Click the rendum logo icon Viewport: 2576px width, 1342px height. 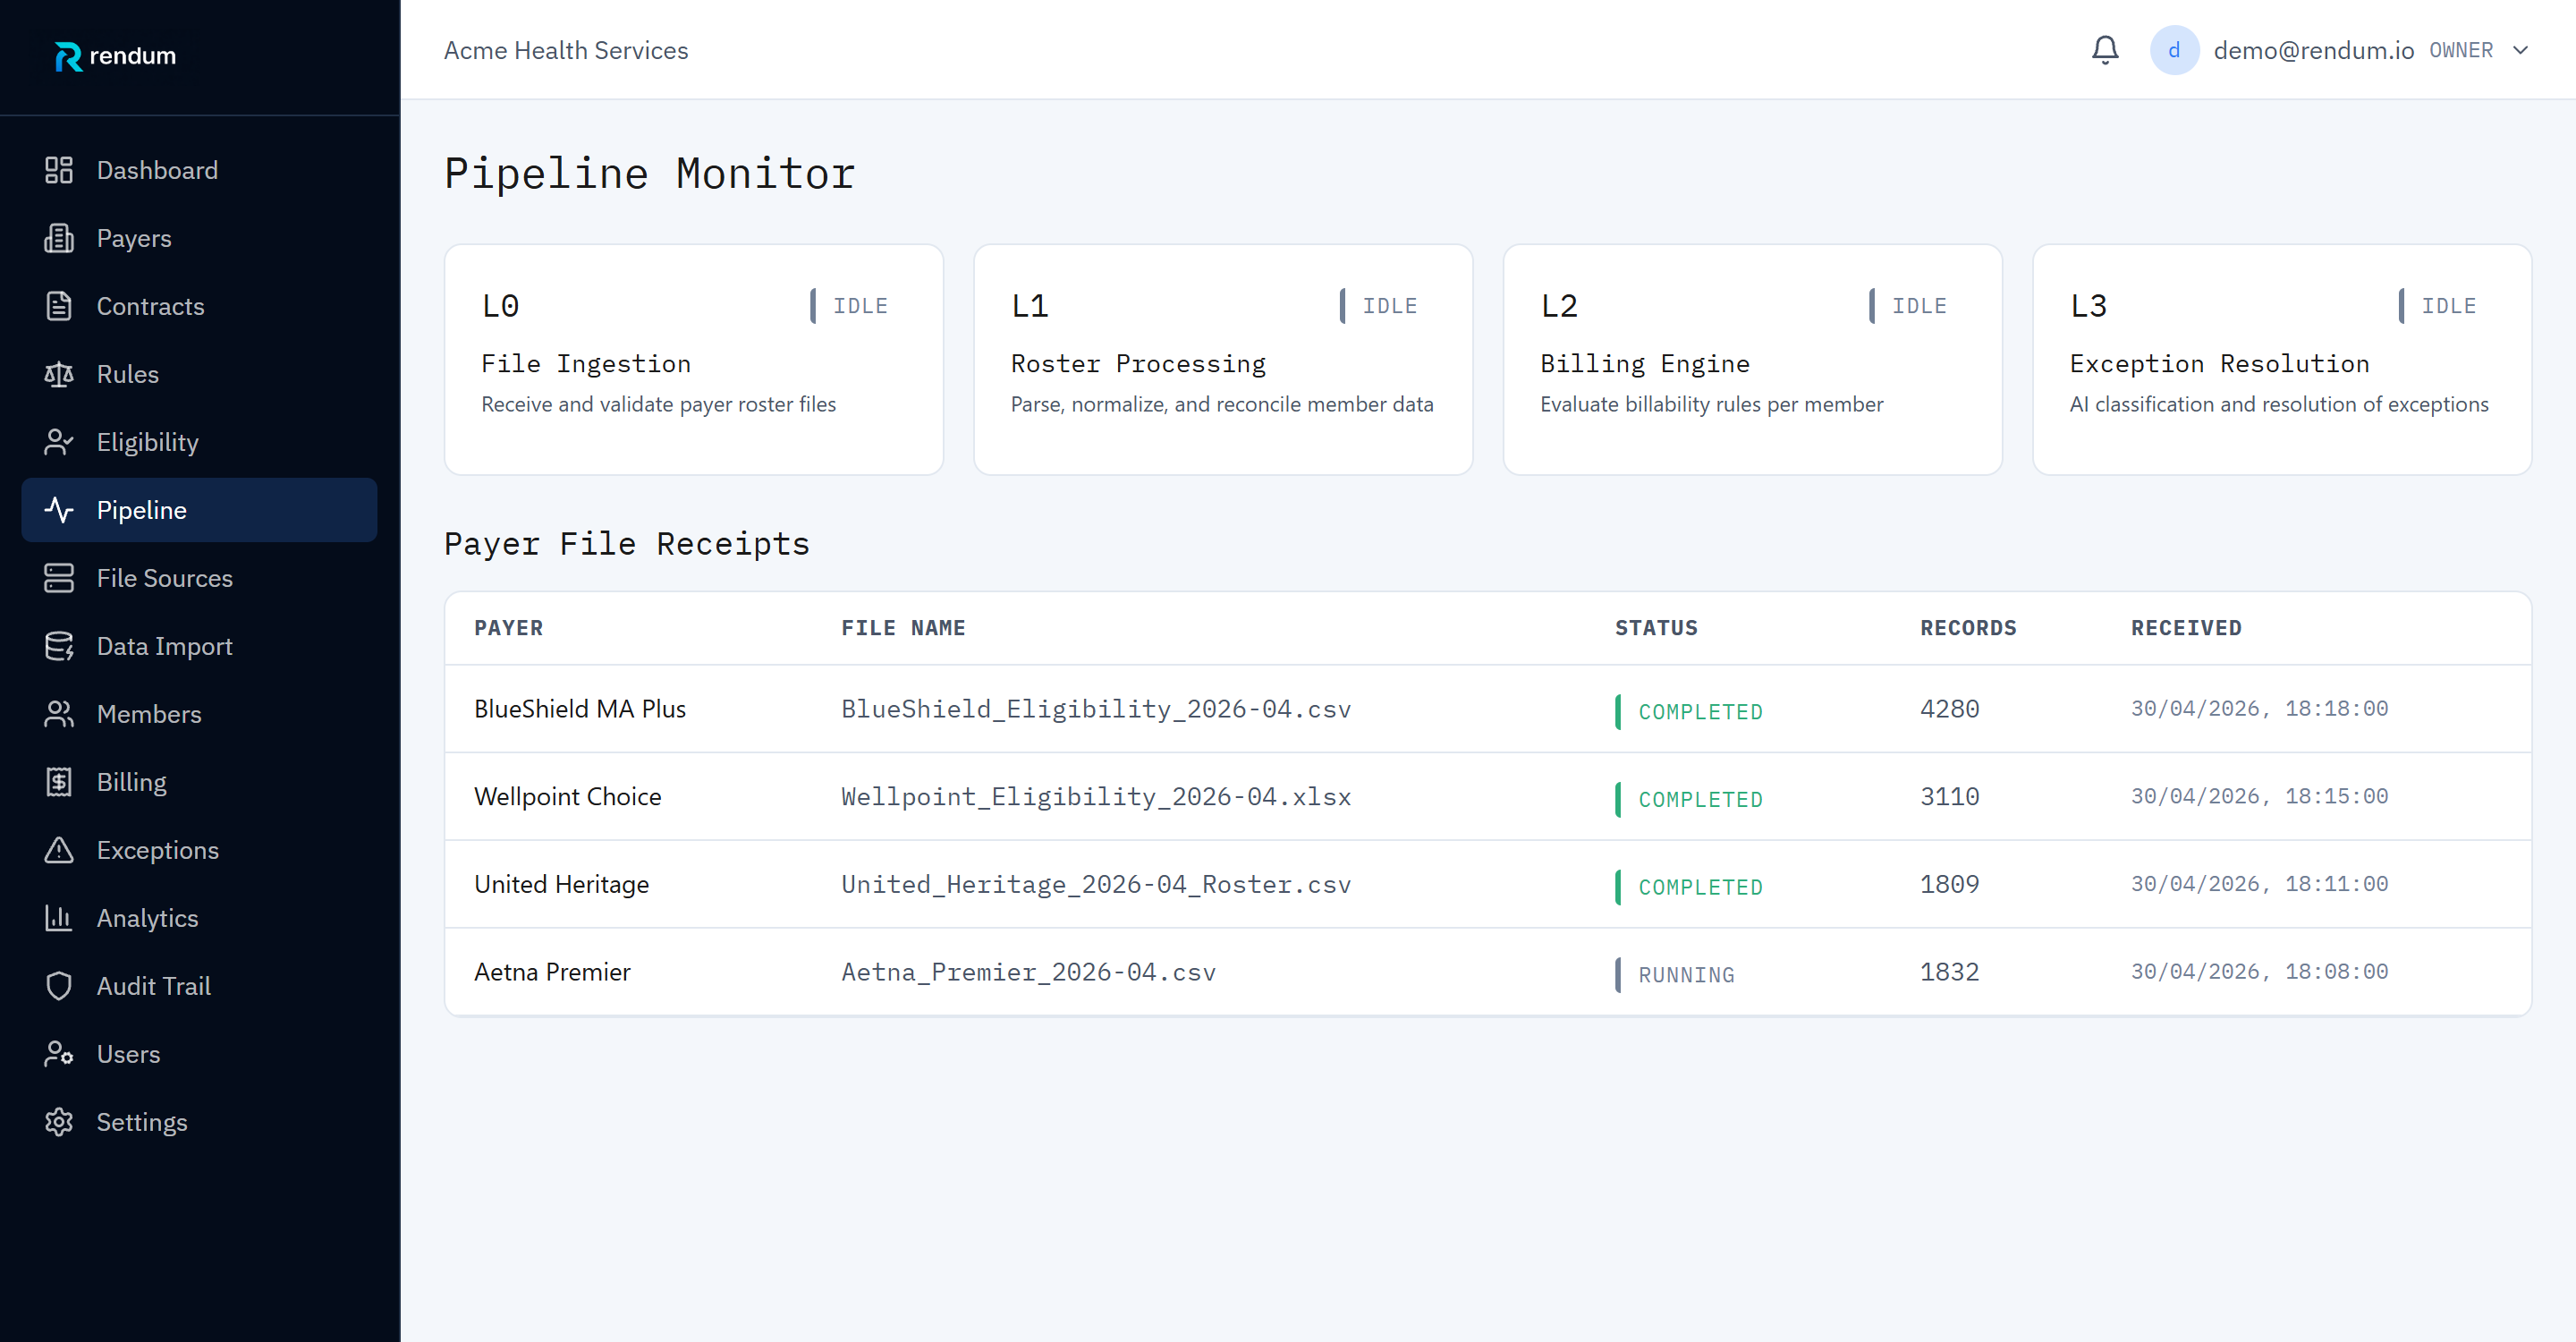click(x=68, y=56)
